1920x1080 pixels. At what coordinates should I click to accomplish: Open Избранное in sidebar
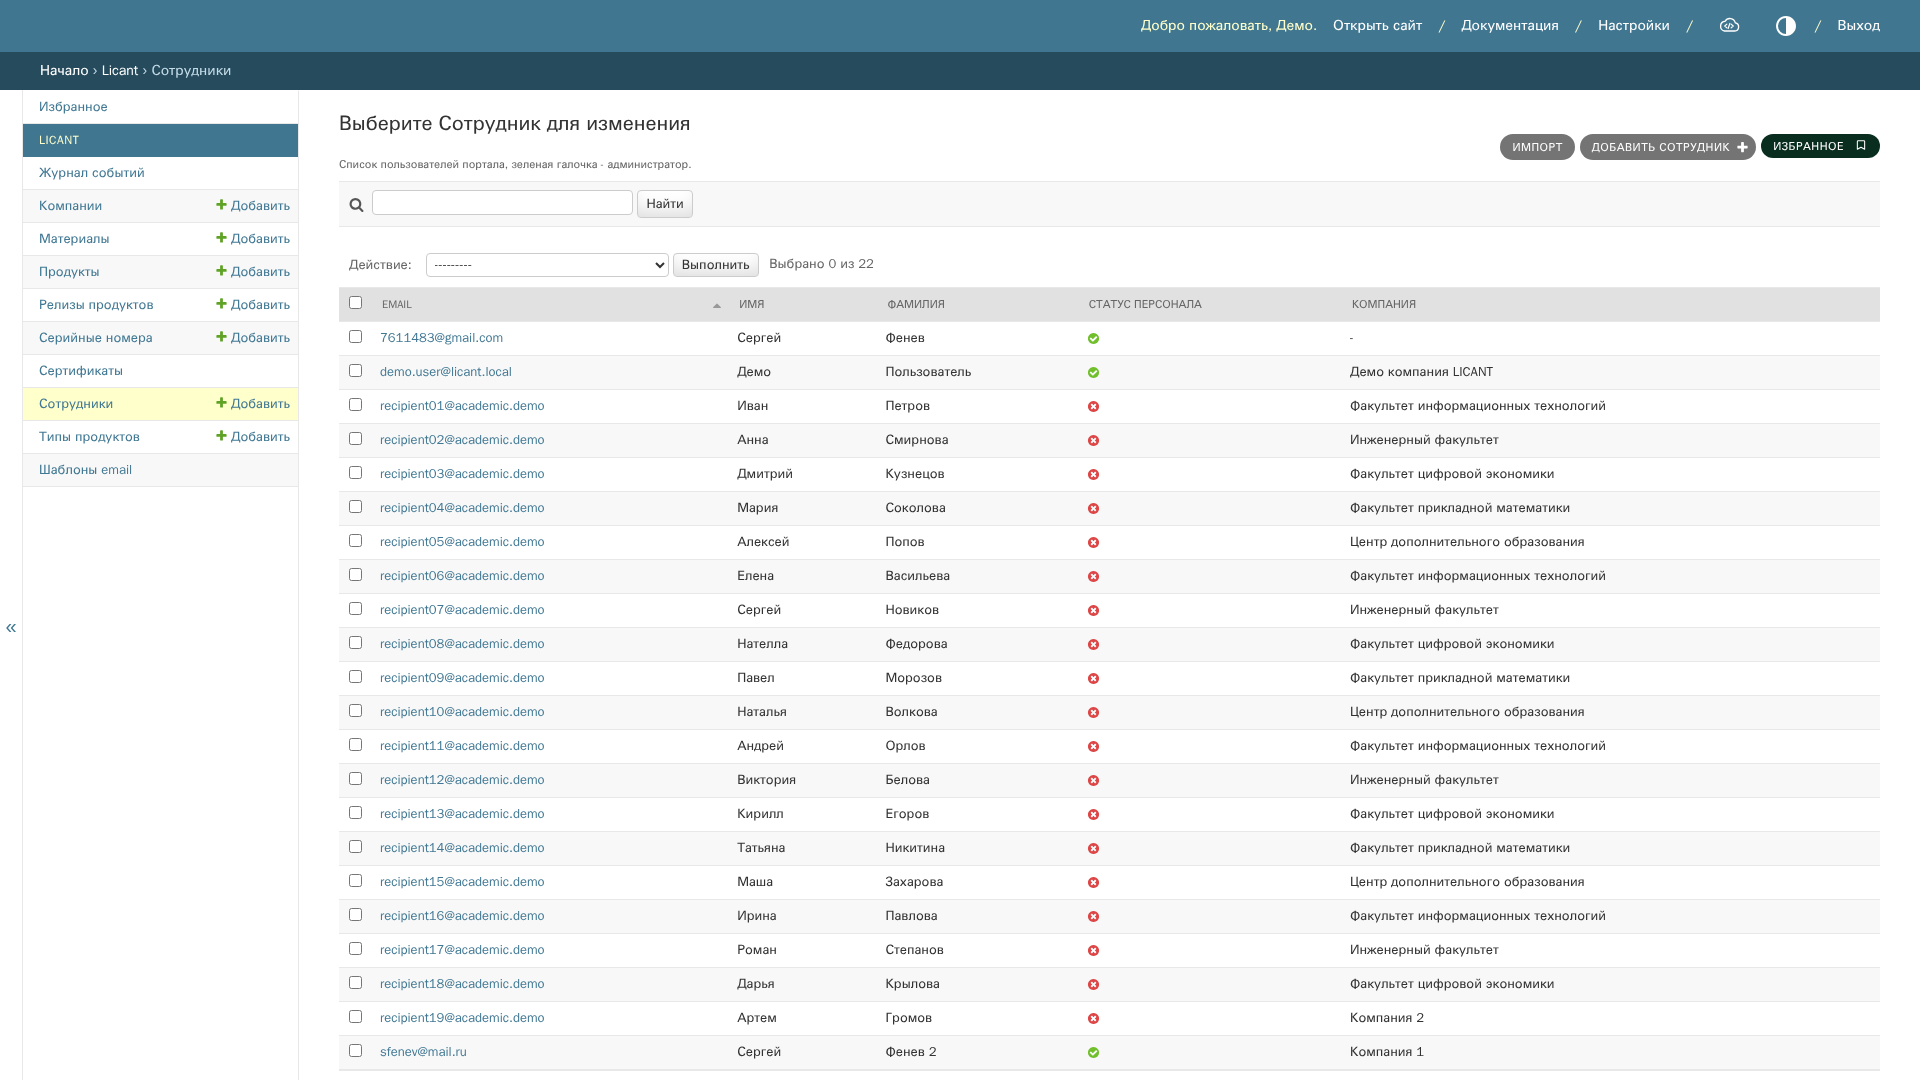(73, 107)
